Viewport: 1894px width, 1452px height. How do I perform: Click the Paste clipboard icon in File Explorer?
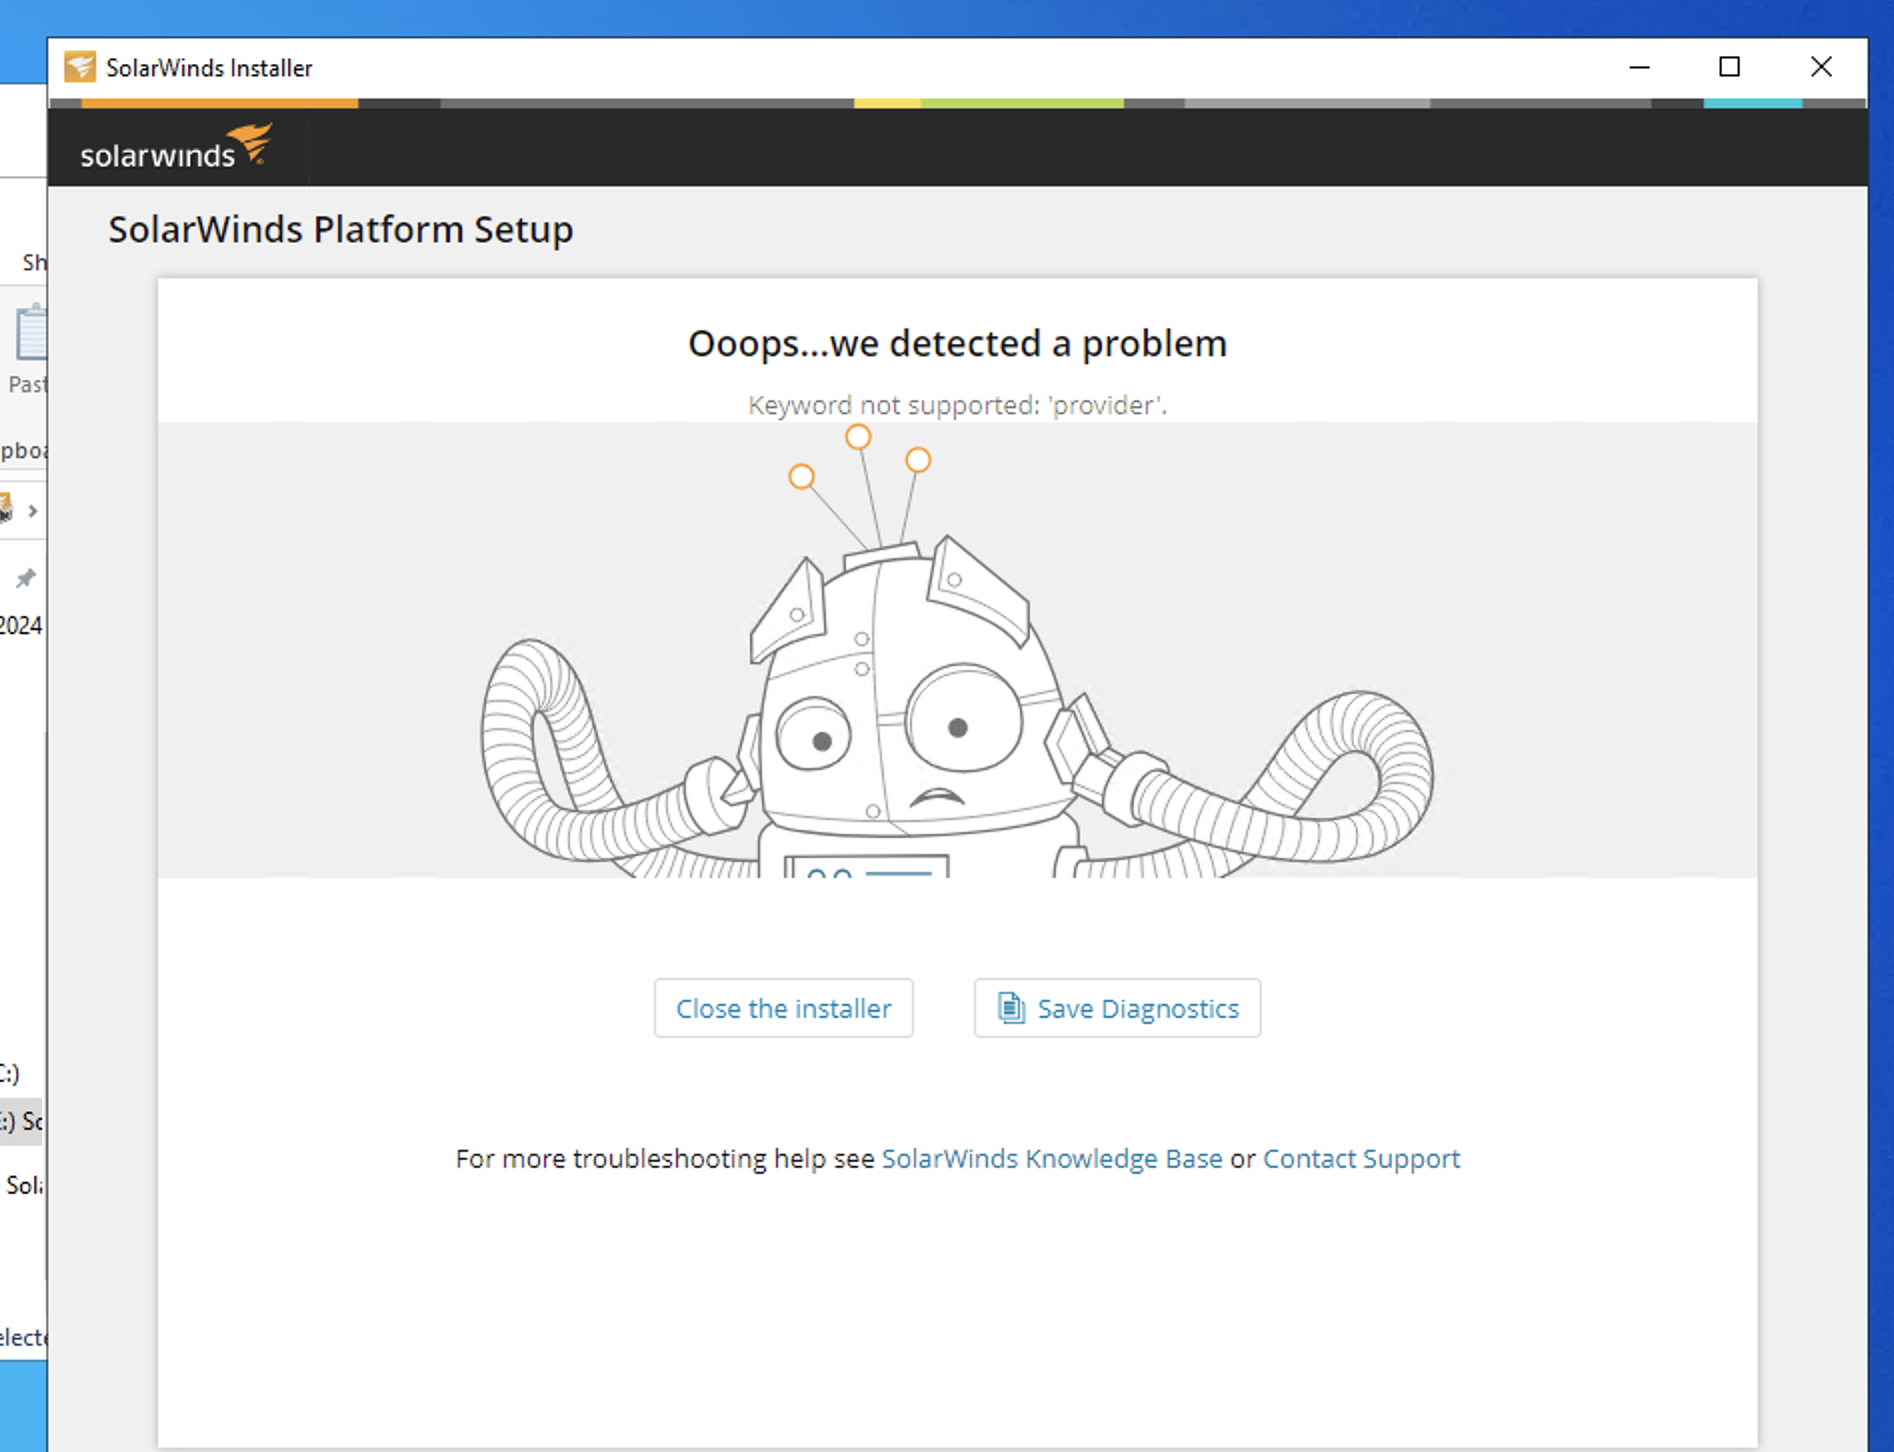(x=30, y=332)
